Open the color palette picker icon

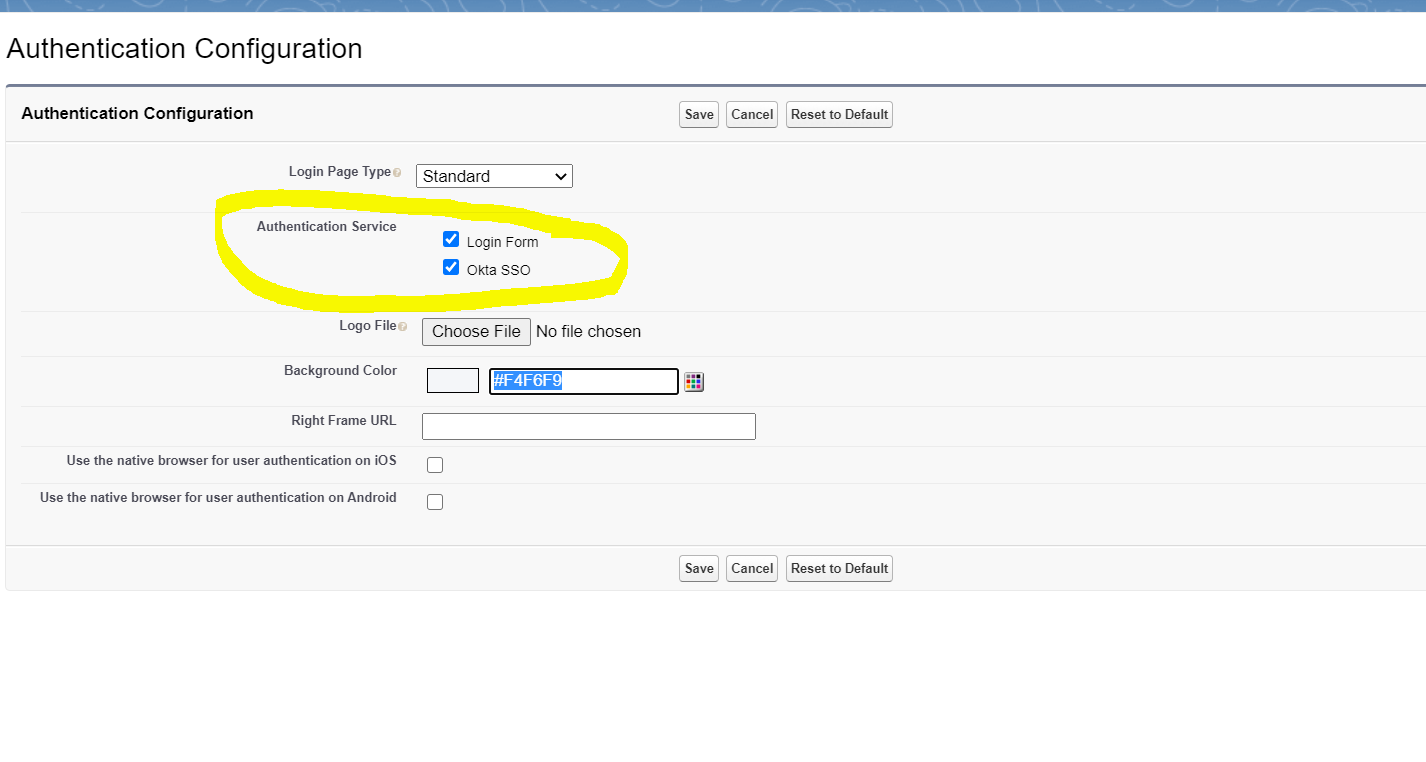pos(694,381)
